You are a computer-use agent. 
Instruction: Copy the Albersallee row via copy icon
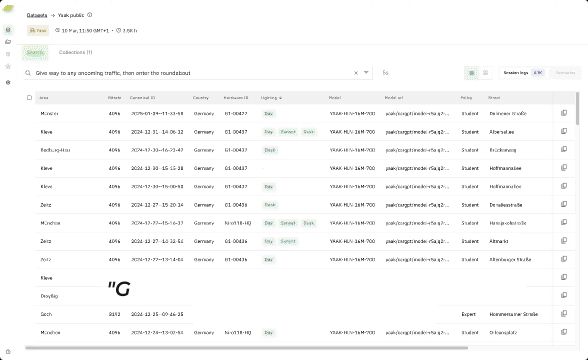click(564, 131)
